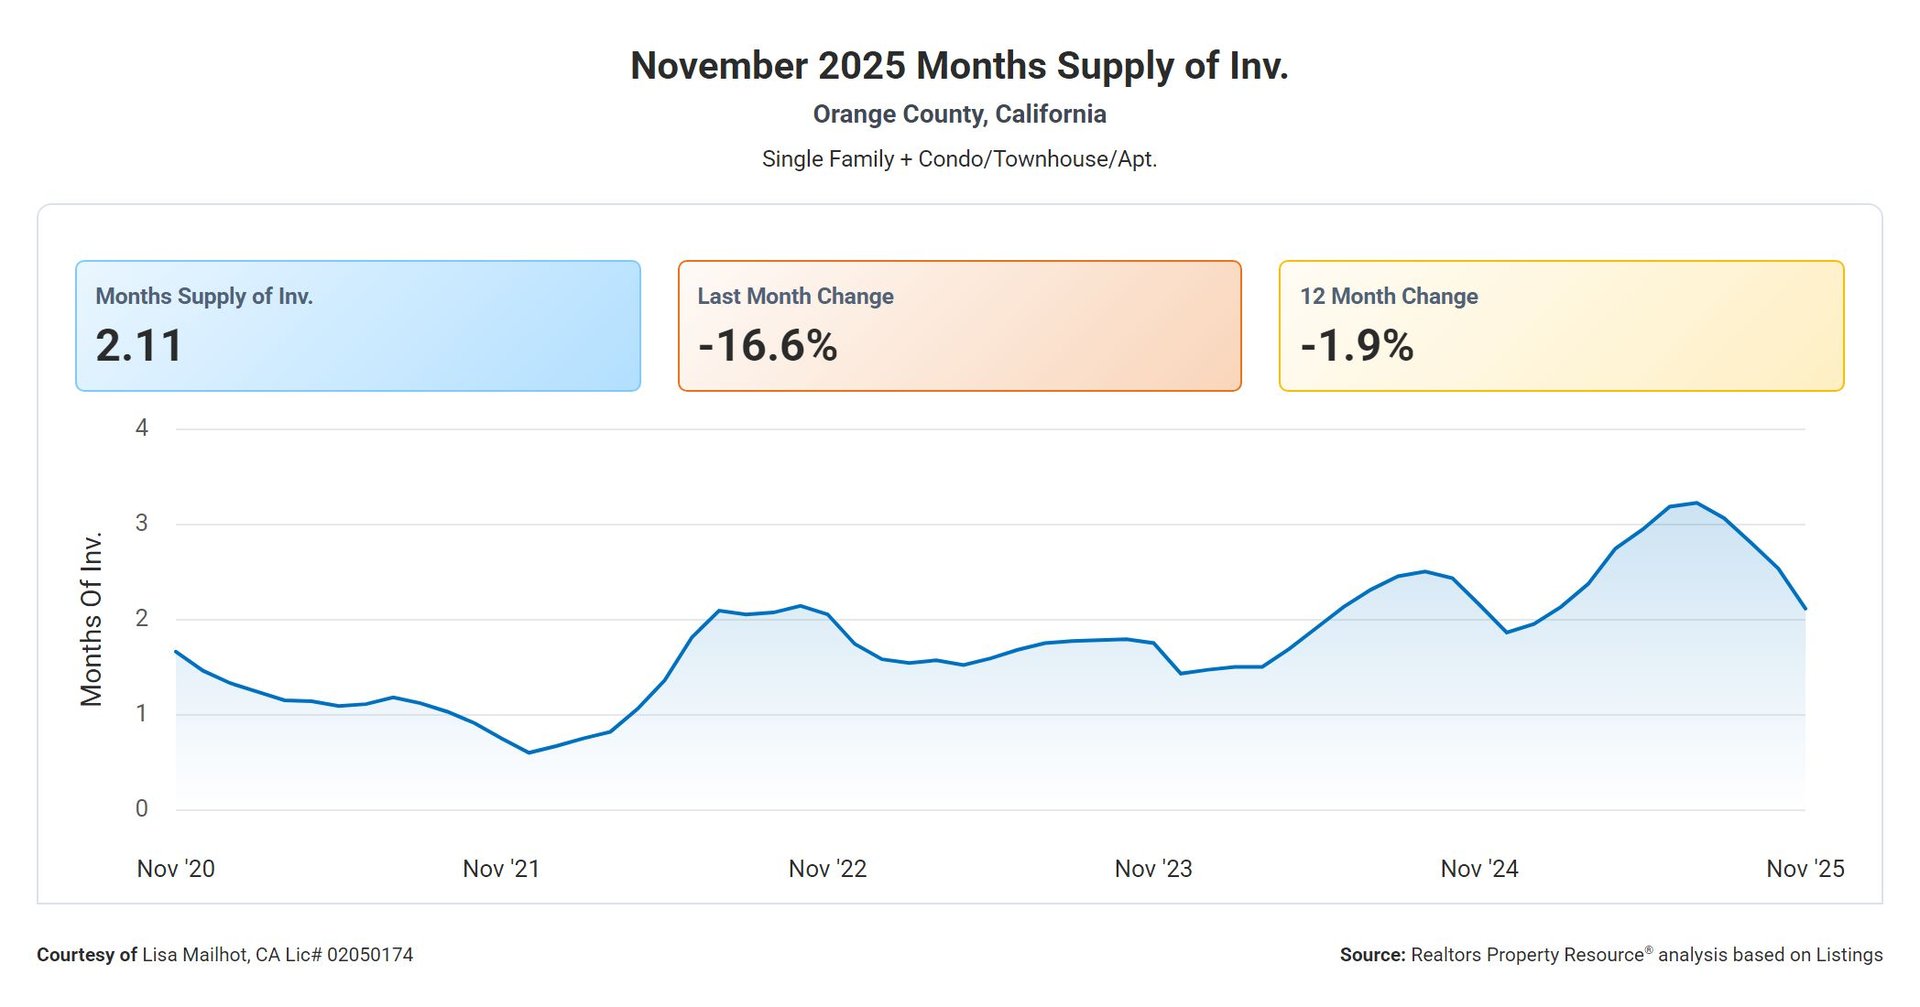Screen dimensions: 1920x1007
Task: Click the chart title "November 2025 Months Supply of Inv."
Action: click(959, 66)
